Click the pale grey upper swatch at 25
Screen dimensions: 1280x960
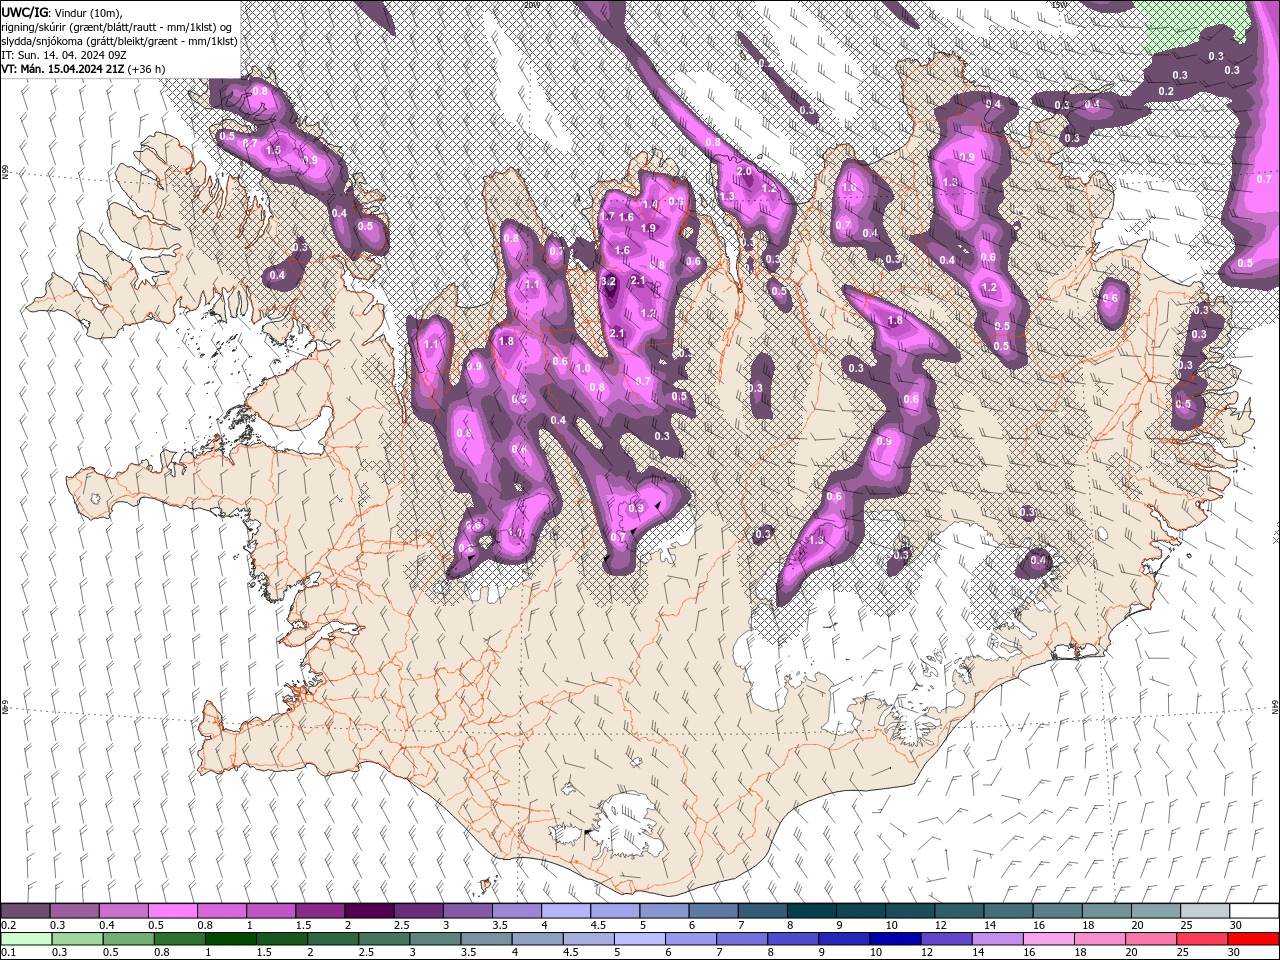tap(1204, 911)
